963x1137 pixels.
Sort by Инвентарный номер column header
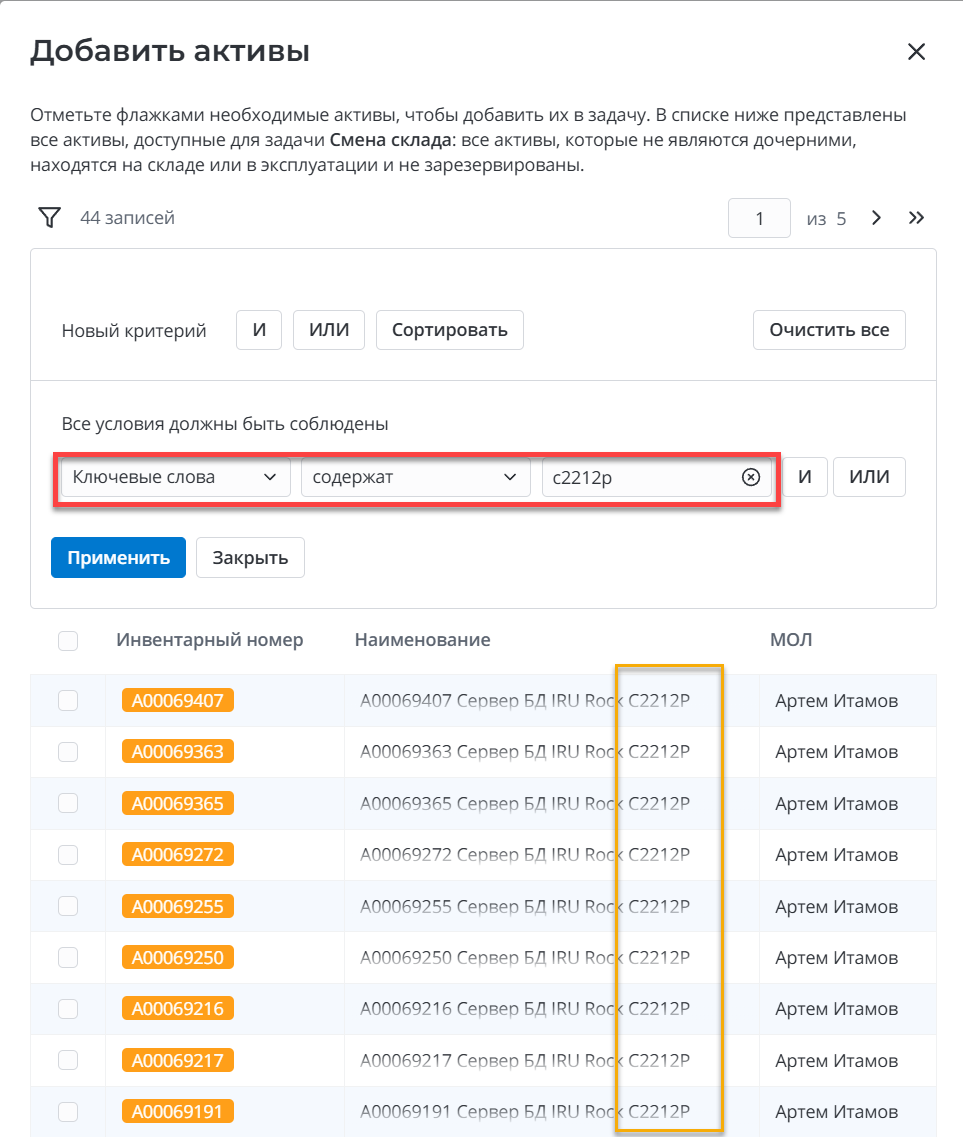coord(209,640)
